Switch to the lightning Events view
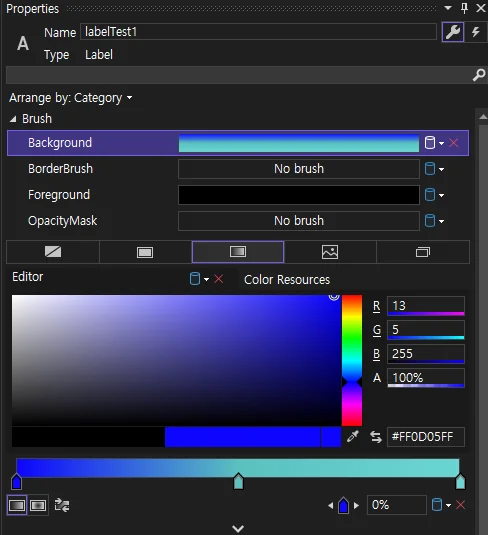The height and width of the screenshot is (535, 488). [476, 32]
